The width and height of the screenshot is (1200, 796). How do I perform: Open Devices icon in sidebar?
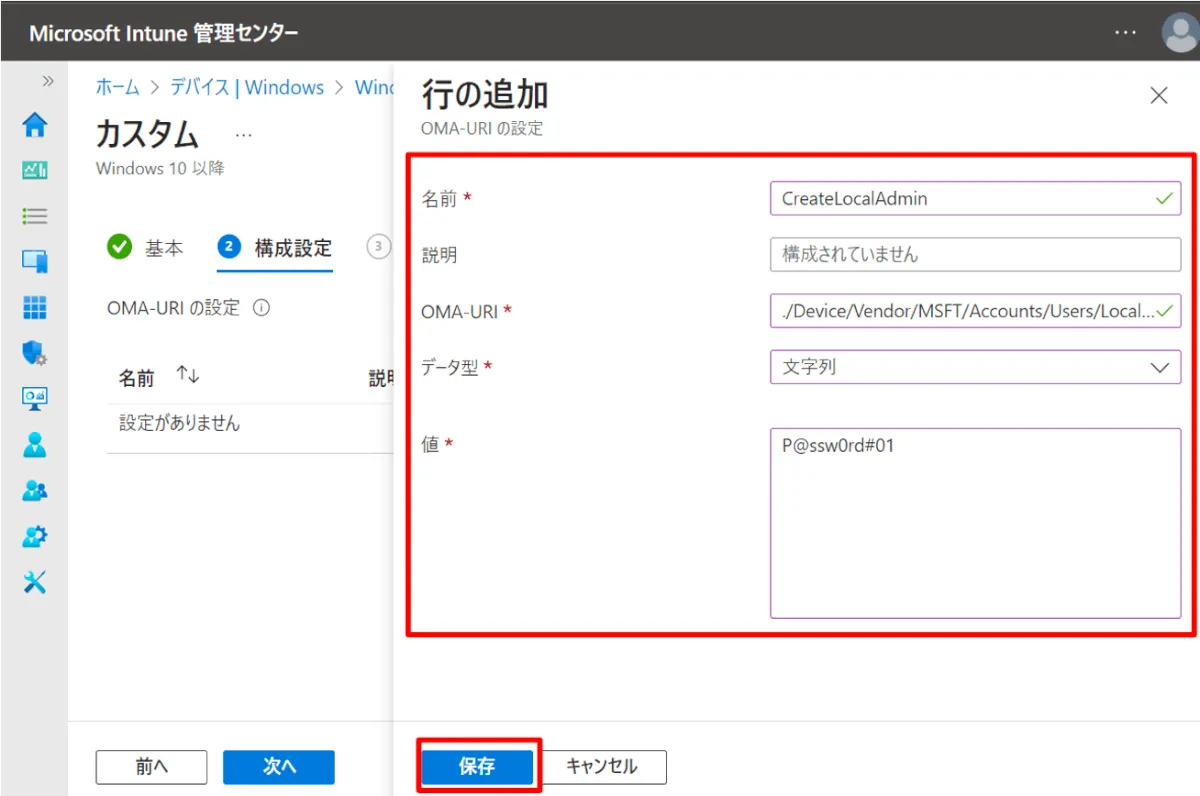35,262
